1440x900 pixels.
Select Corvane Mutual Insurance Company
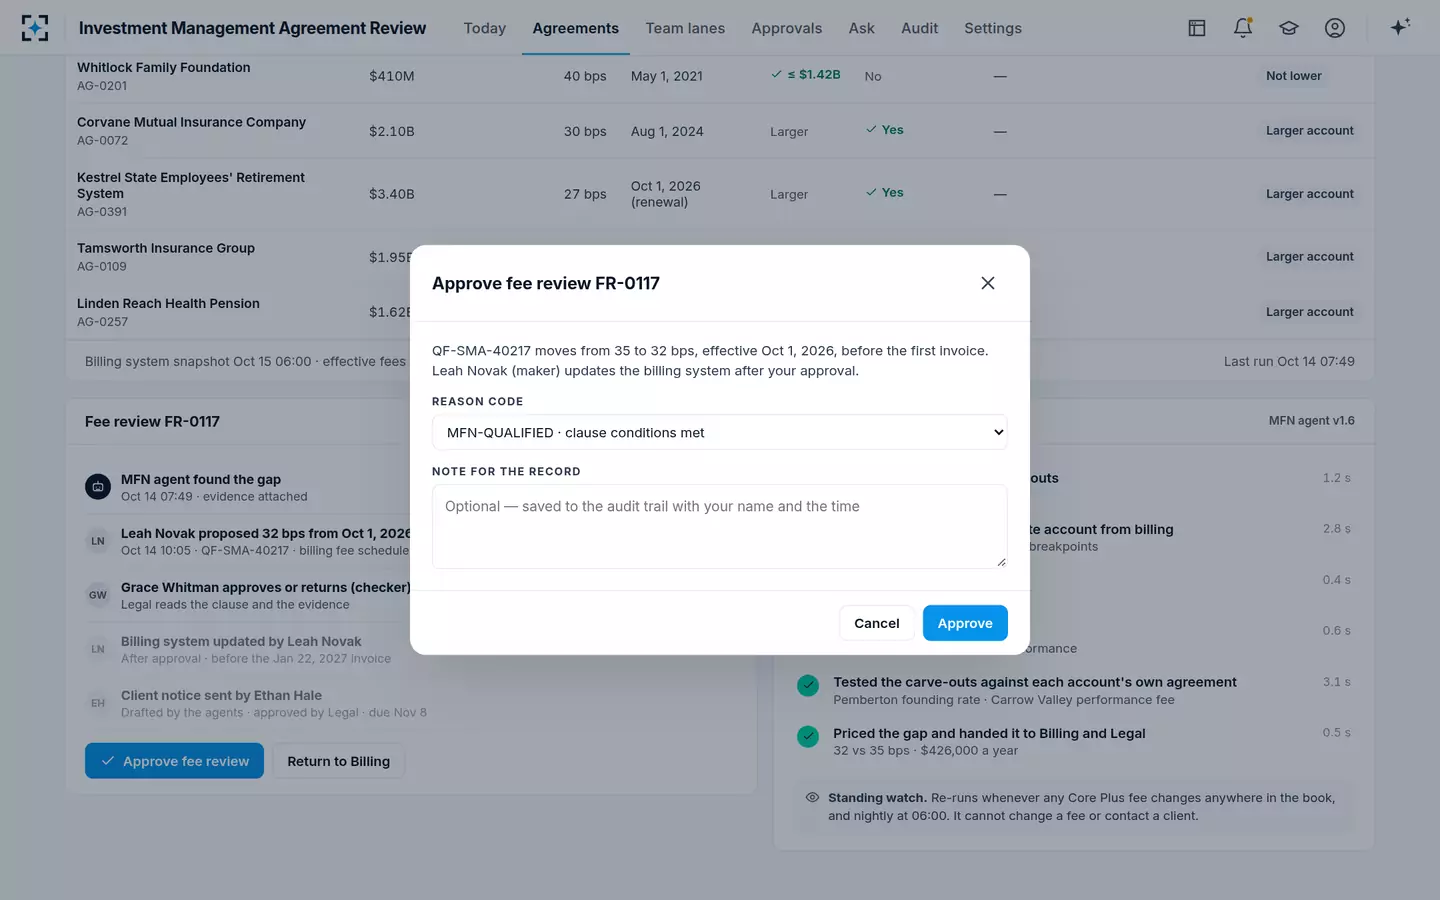[x=192, y=122]
